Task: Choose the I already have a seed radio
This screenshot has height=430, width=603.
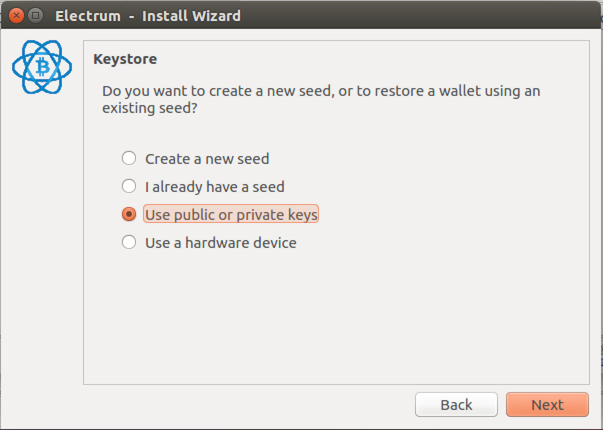Action: pyautogui.click(x=129, y=186)
